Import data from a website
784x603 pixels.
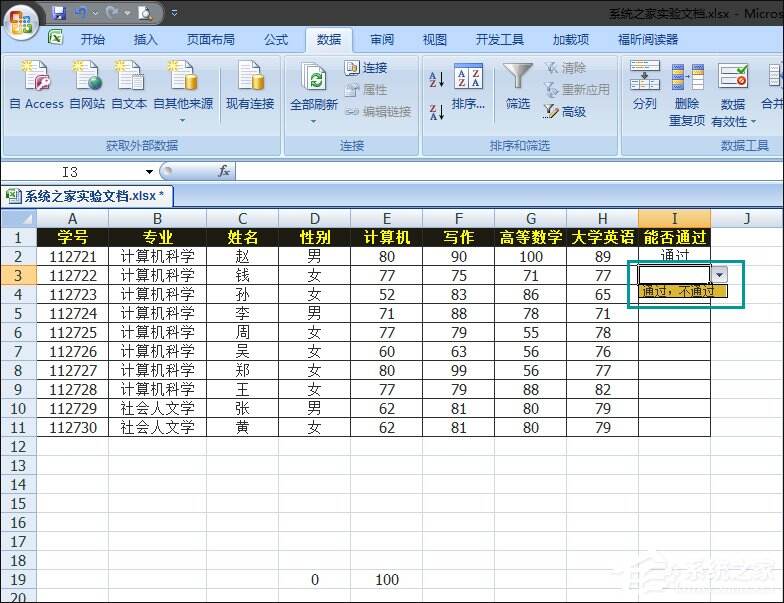click(x=87, y=85)
